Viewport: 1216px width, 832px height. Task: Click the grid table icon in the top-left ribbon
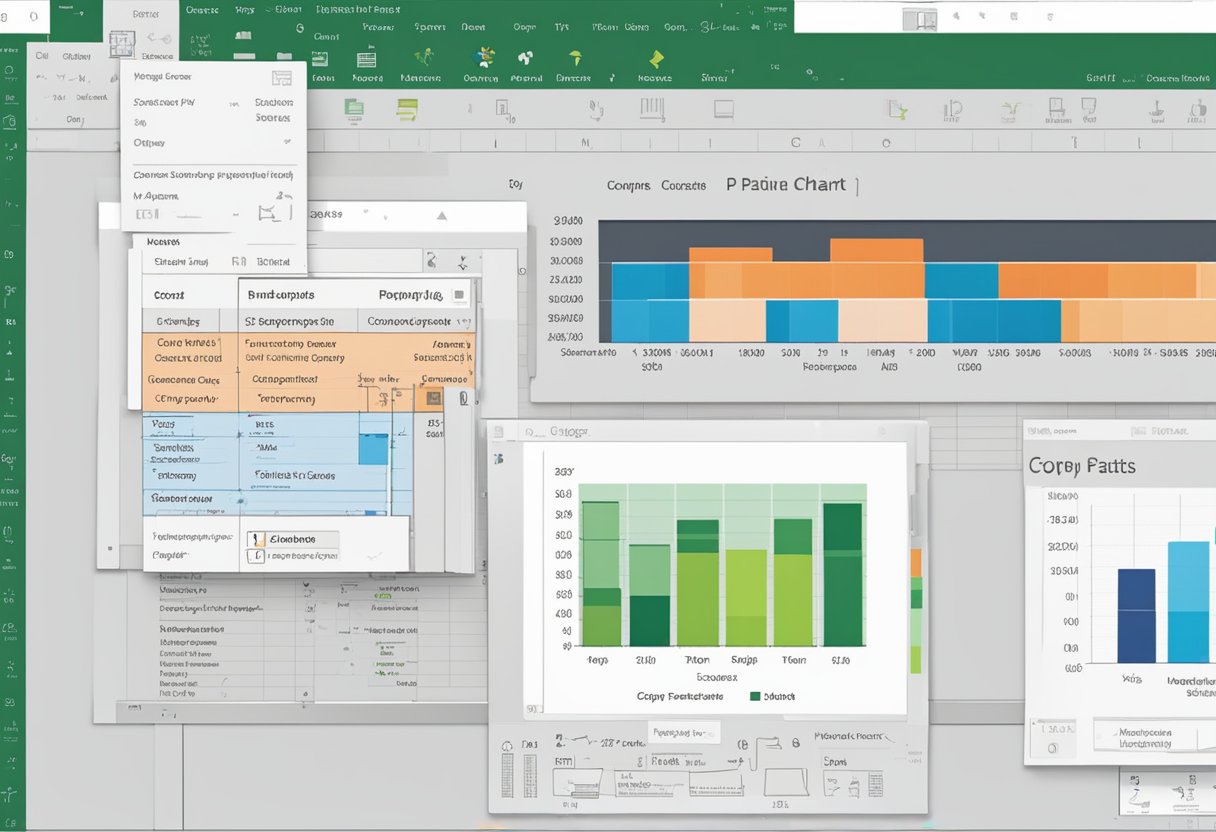pyautogui.click(x=121, y=44)
